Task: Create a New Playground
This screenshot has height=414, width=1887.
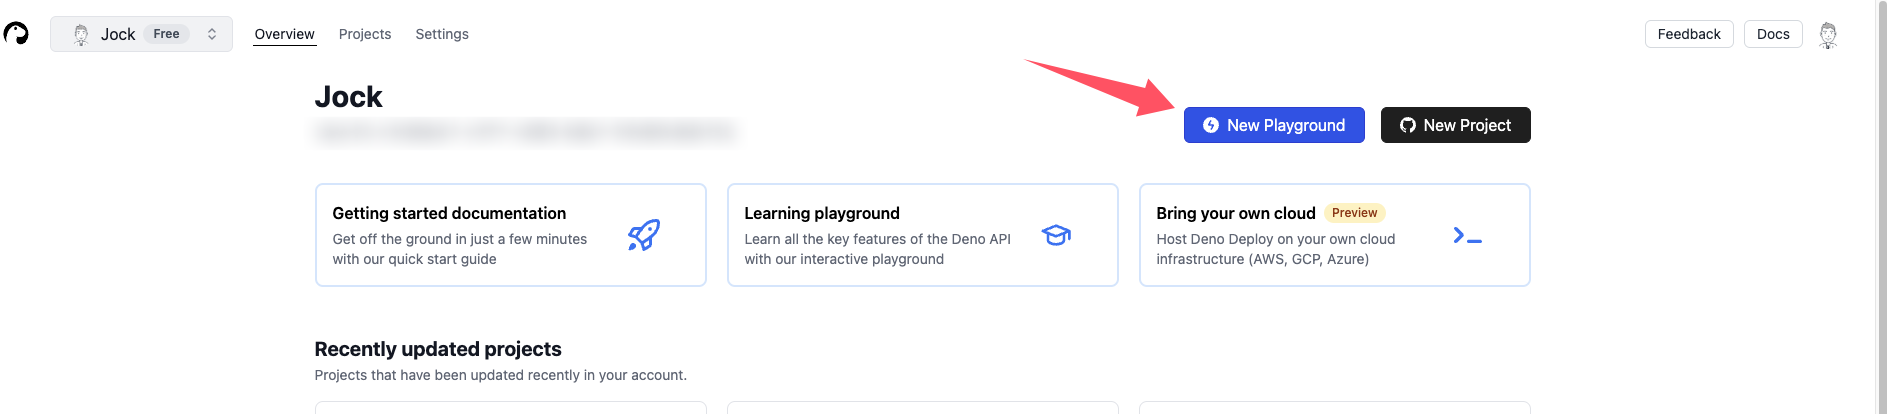Action: [1274, 125]
